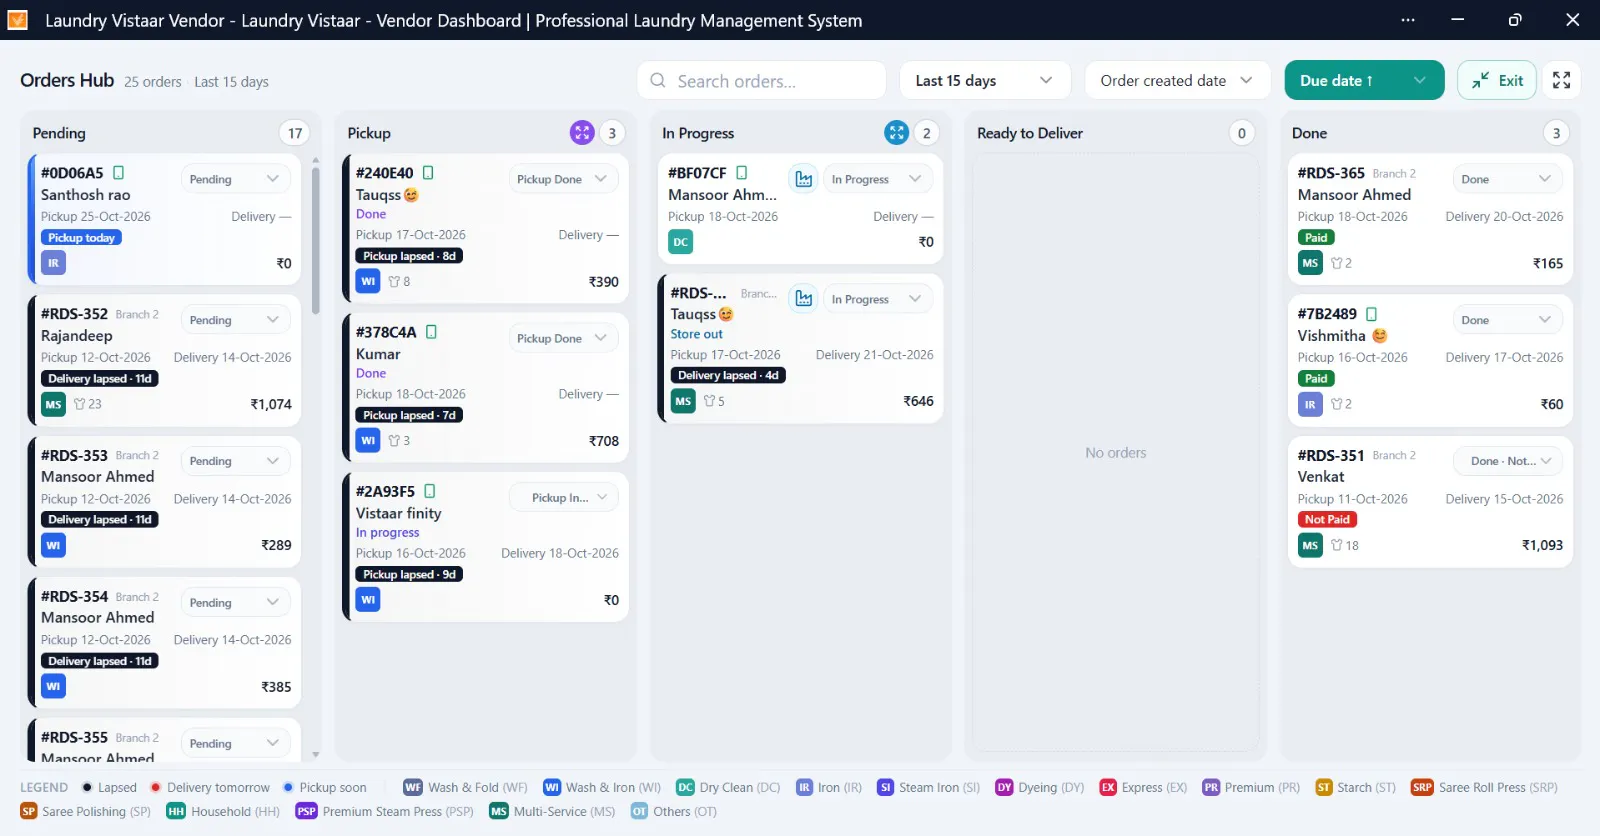Click the MS badge on Tauqss Store out card
The width and height of the screenshot is (1600, 836).
click(x=683, y=401)
